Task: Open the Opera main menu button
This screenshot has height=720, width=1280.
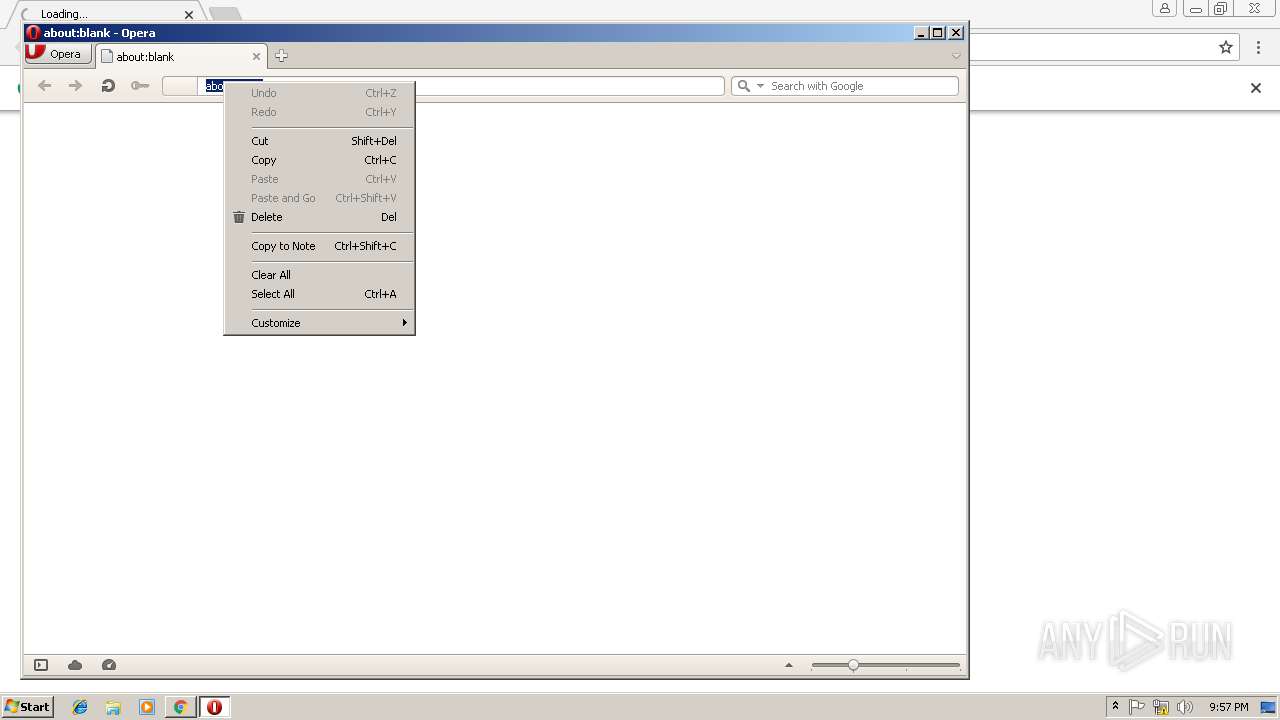Action: coord(58,54)
